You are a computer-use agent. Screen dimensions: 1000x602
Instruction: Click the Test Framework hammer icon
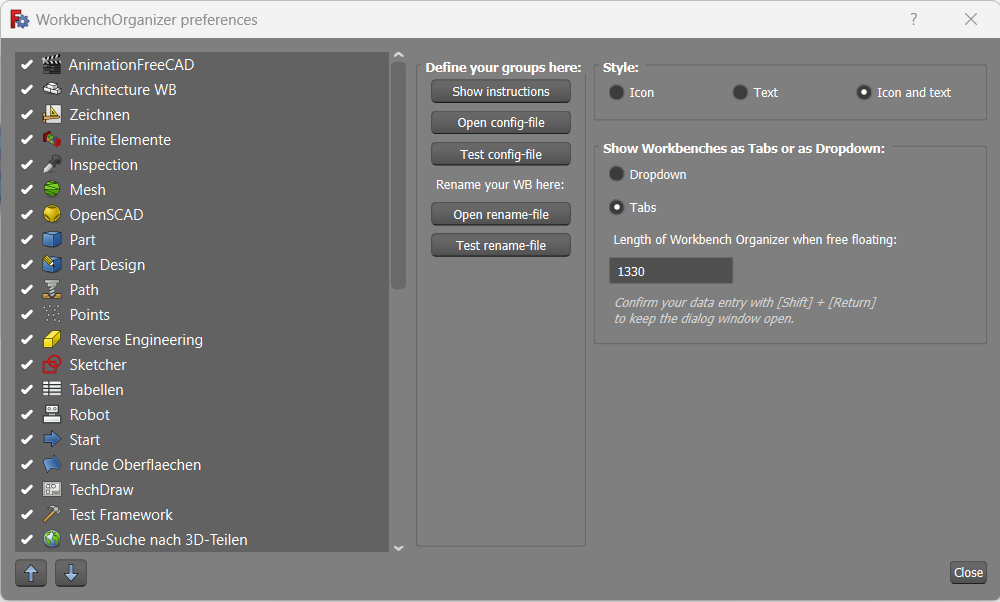coord(52,514)
